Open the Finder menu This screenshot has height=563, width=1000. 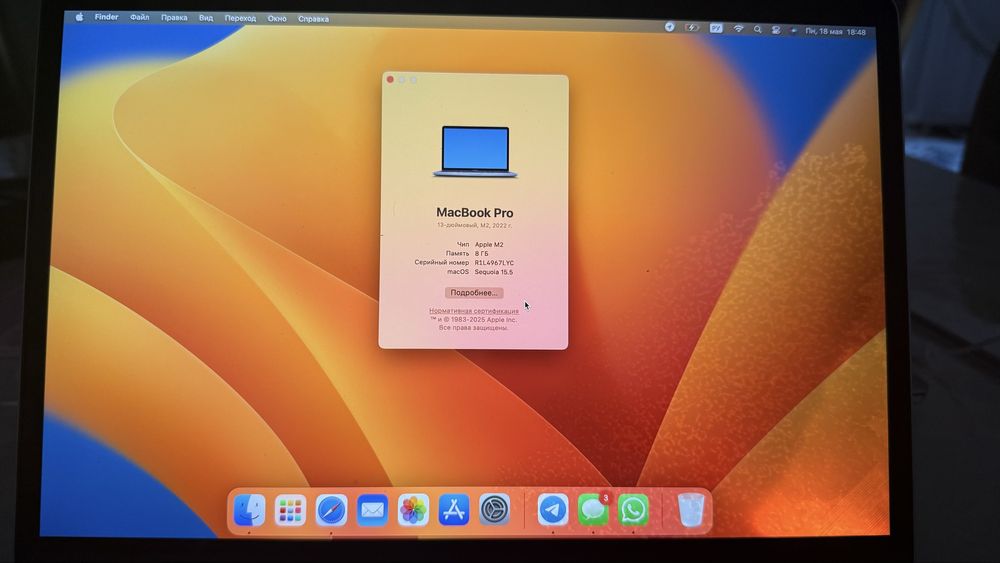click(107, 17)
